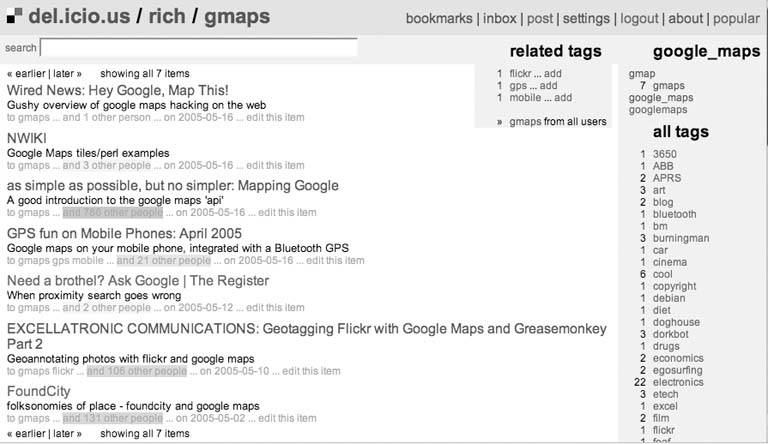Click 'add' next to flickr related tag
Viewport: 768px width, 444px height.
552,74
